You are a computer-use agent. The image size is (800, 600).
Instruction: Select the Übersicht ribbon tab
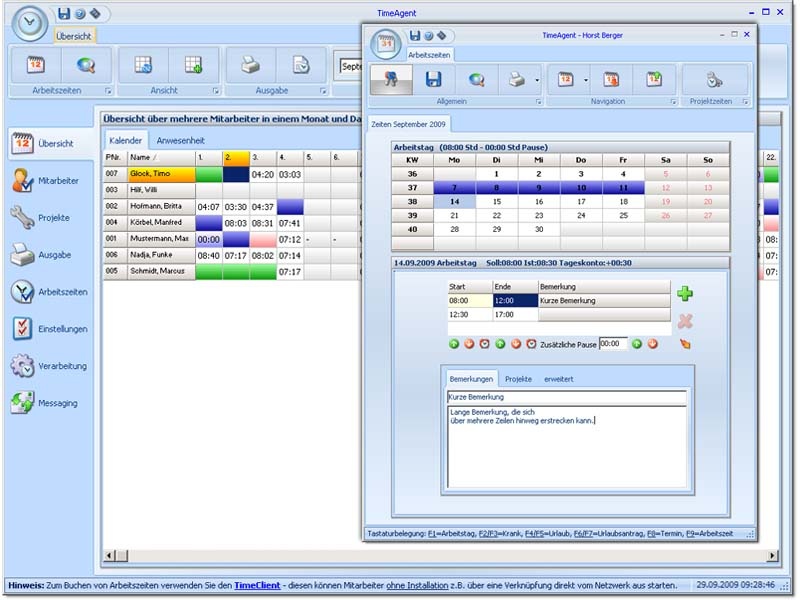pyautogui.click(x=73, y=36)
